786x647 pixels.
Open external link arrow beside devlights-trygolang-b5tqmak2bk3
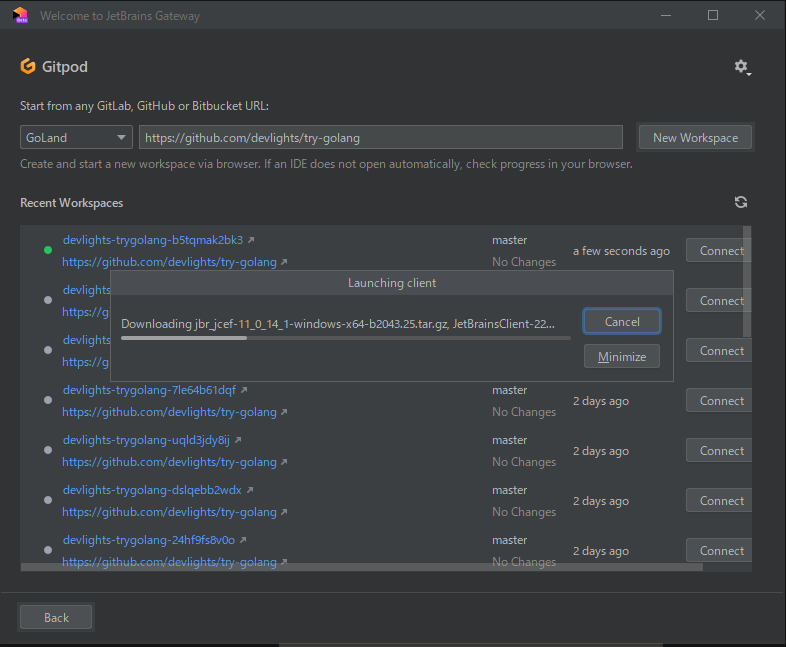[x=251, y=240]
